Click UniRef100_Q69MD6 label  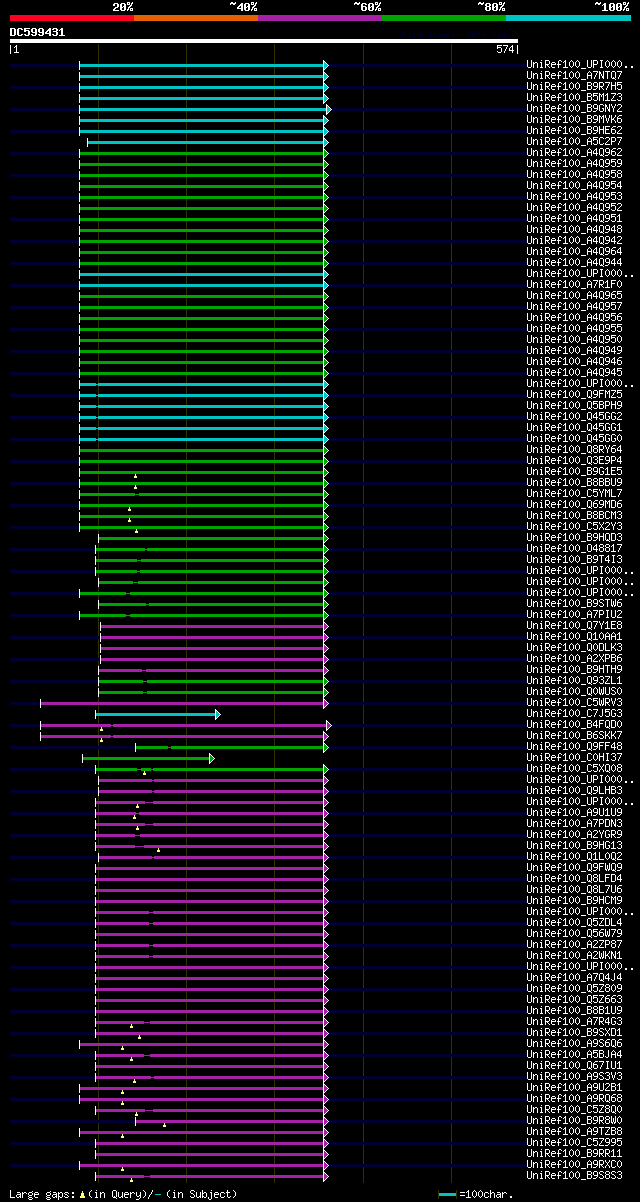(x=574, y=504)
